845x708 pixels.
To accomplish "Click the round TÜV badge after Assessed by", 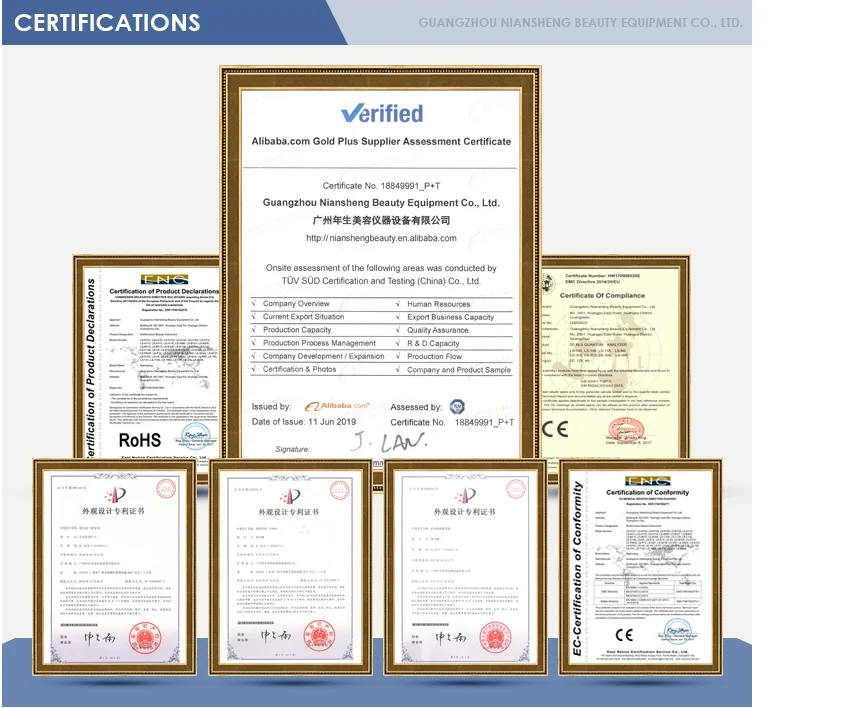I will 457,406.
